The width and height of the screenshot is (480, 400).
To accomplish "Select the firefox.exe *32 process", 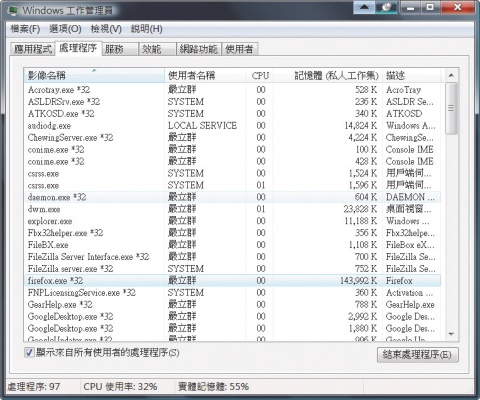I will click(x=233, y=280).
